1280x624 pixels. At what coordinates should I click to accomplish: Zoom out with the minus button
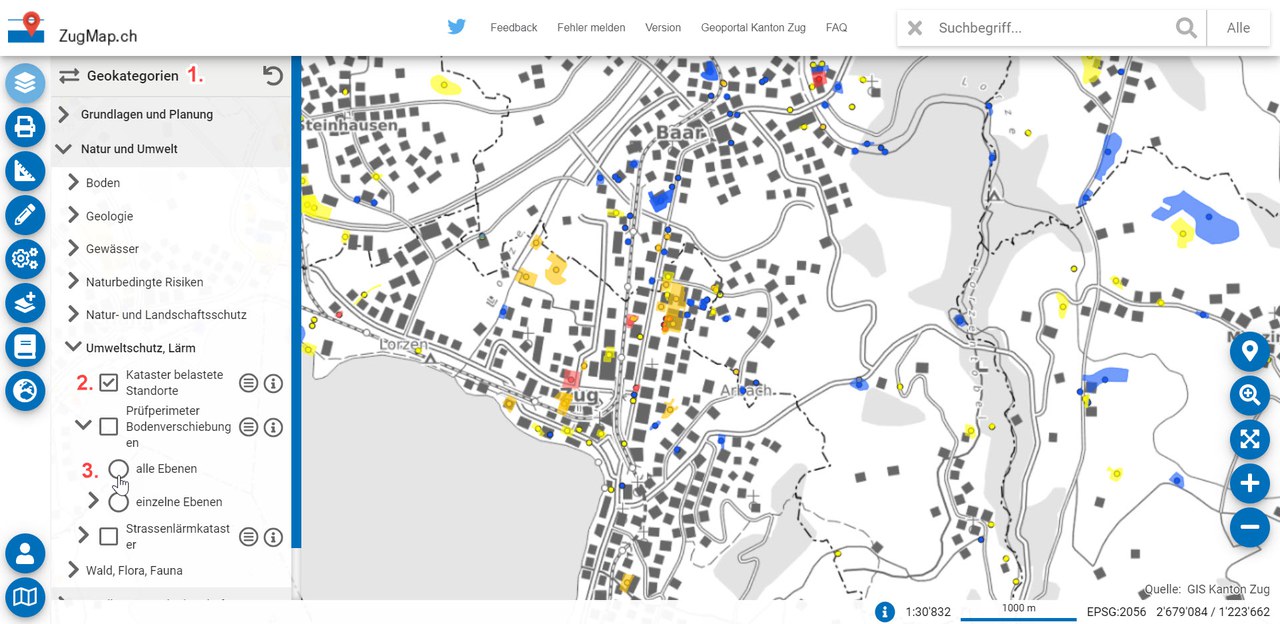(x=1249, y=527)
